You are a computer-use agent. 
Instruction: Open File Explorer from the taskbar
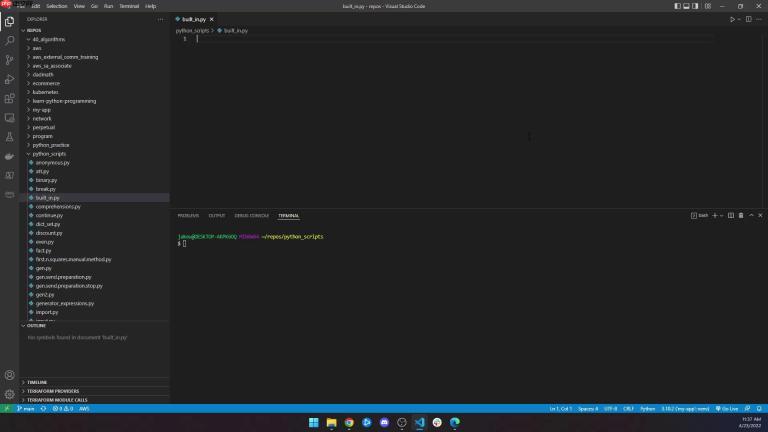click(x=332, y=422)
